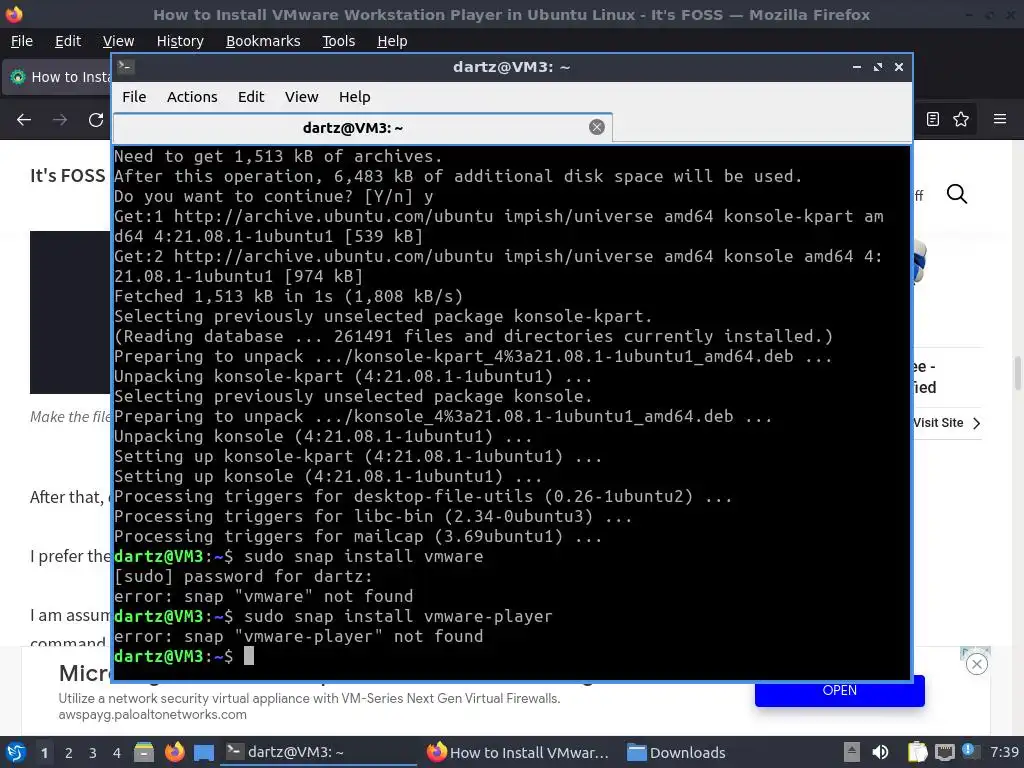Click the last terminal prompt cursor line
Image resolution: width=1024 pixels, height=768 pixels.
pyautogui.click(x=184, y=656)
